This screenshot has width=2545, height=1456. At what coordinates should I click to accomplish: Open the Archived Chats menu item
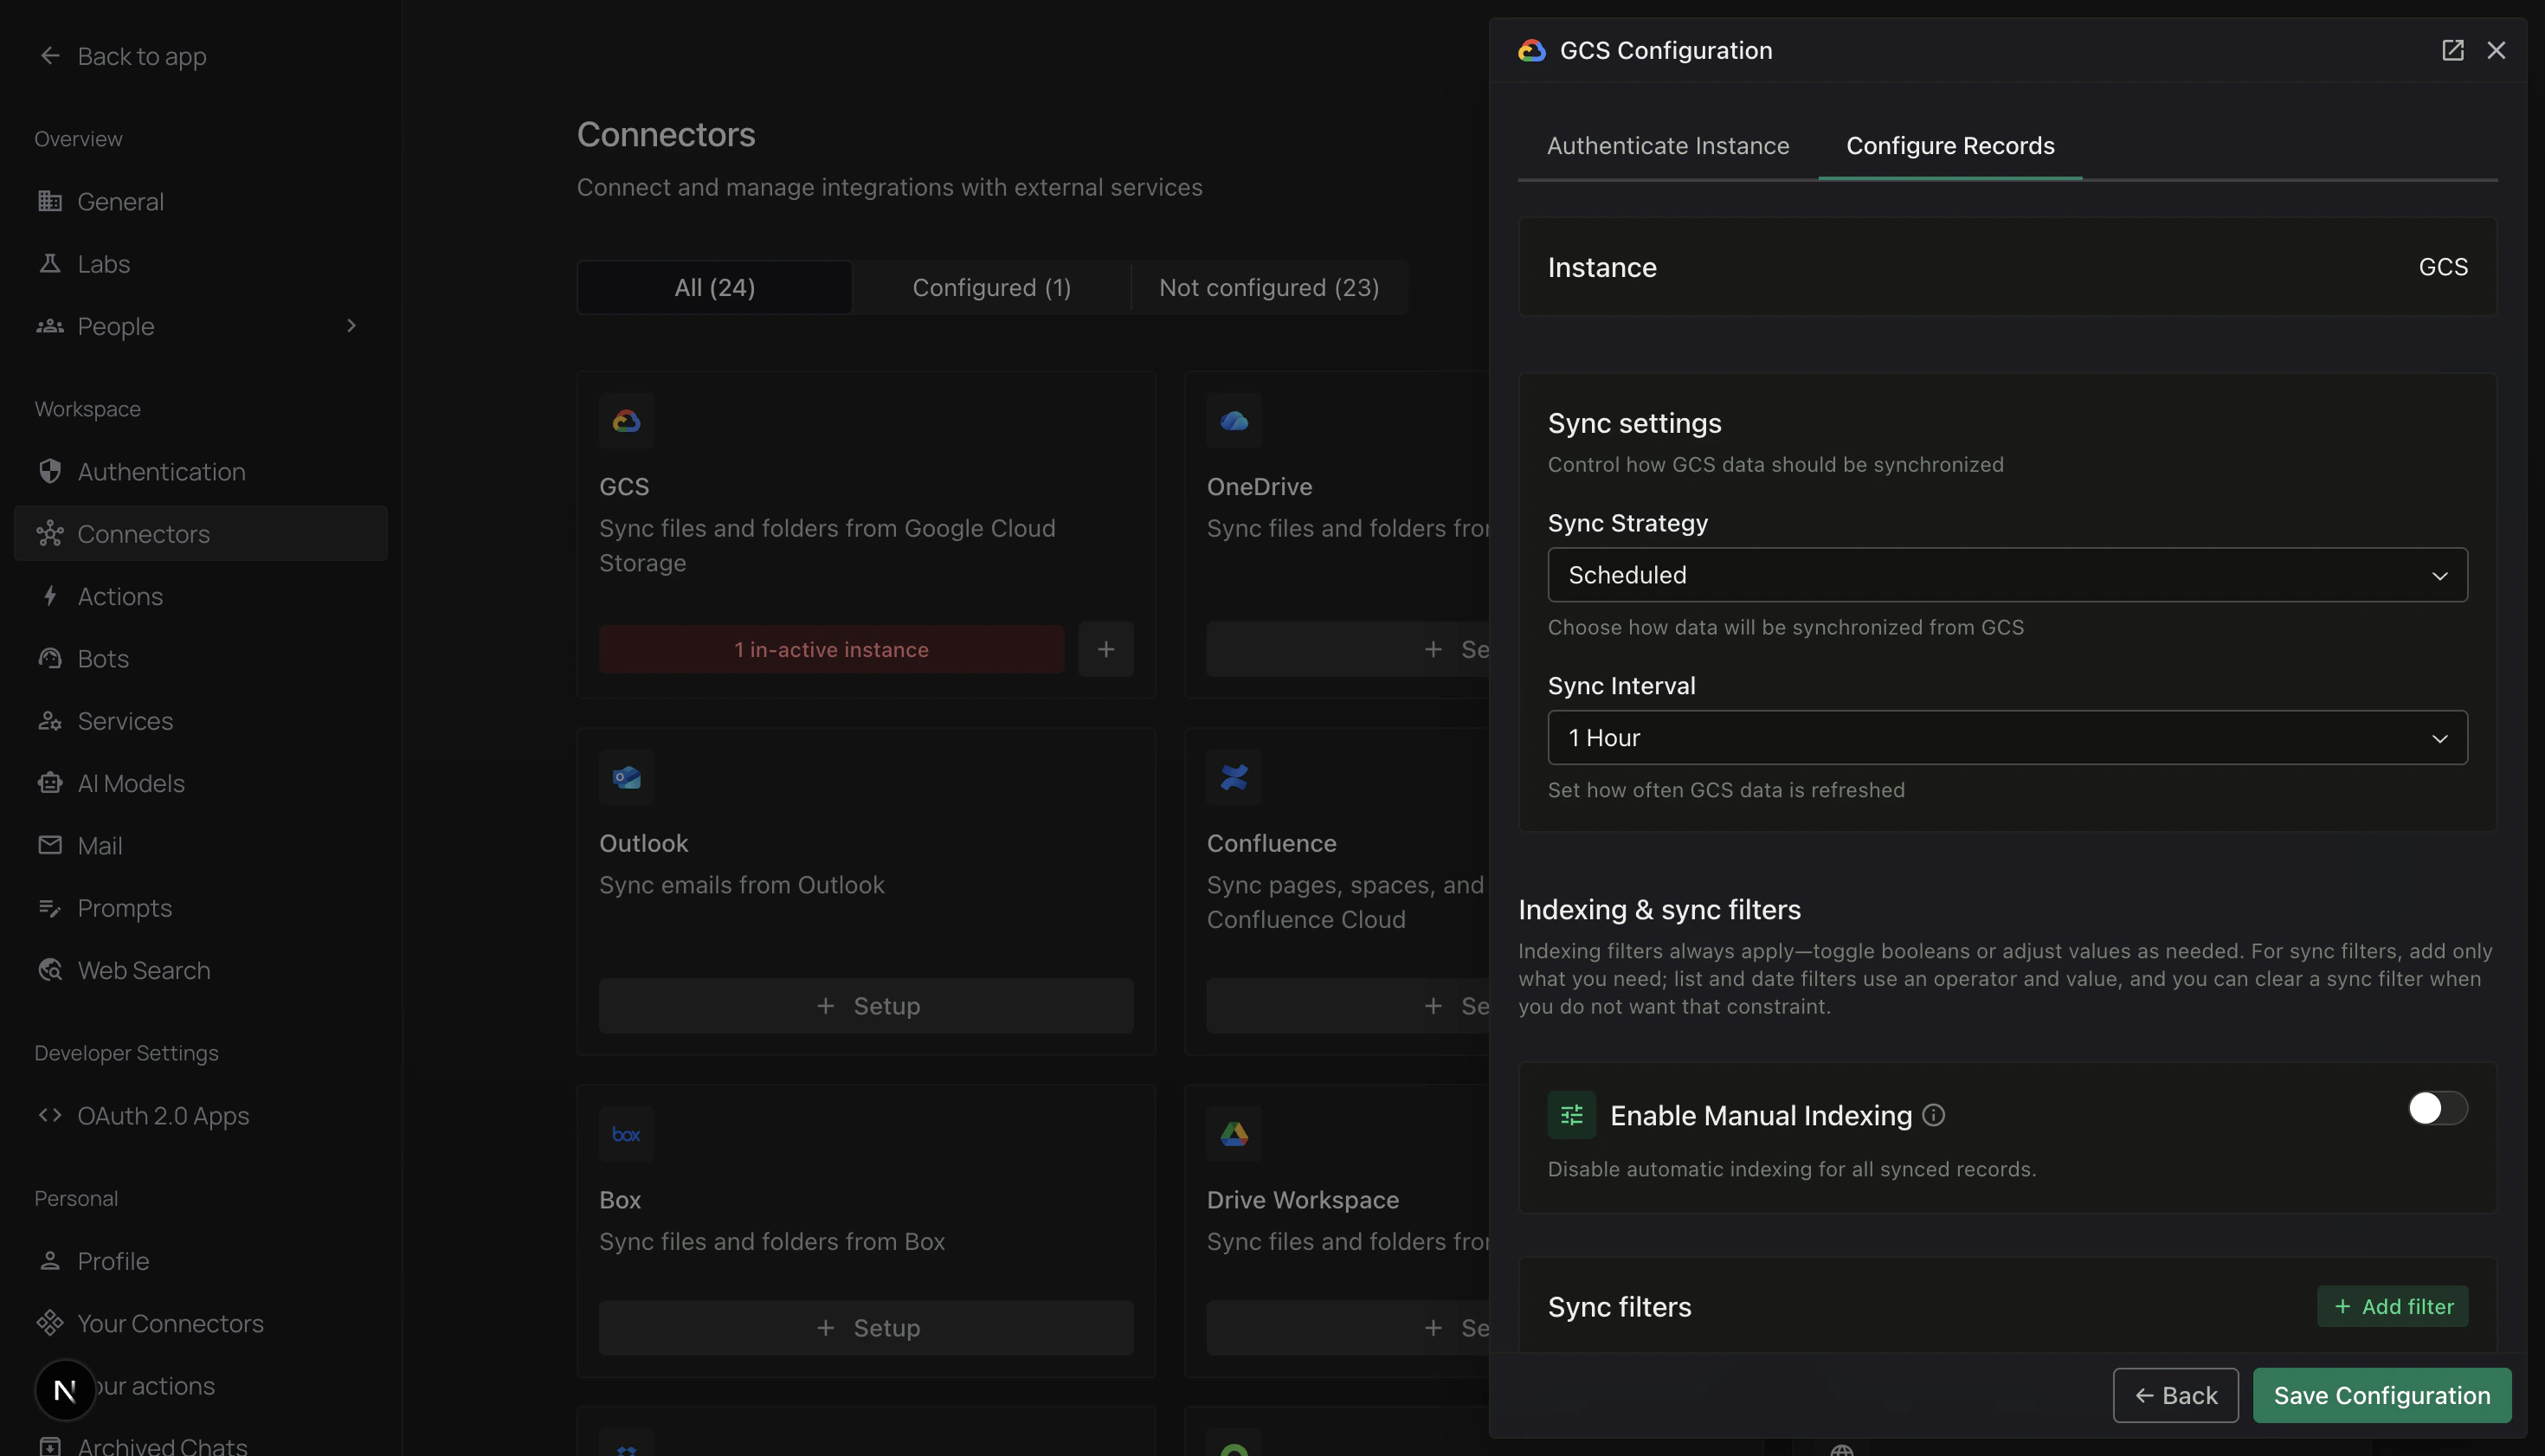[x=162, y=1445]
